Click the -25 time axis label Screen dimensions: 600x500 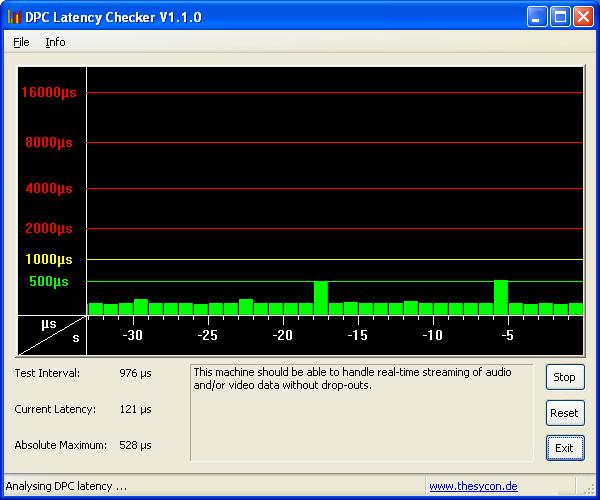click(x=207, y=335)
